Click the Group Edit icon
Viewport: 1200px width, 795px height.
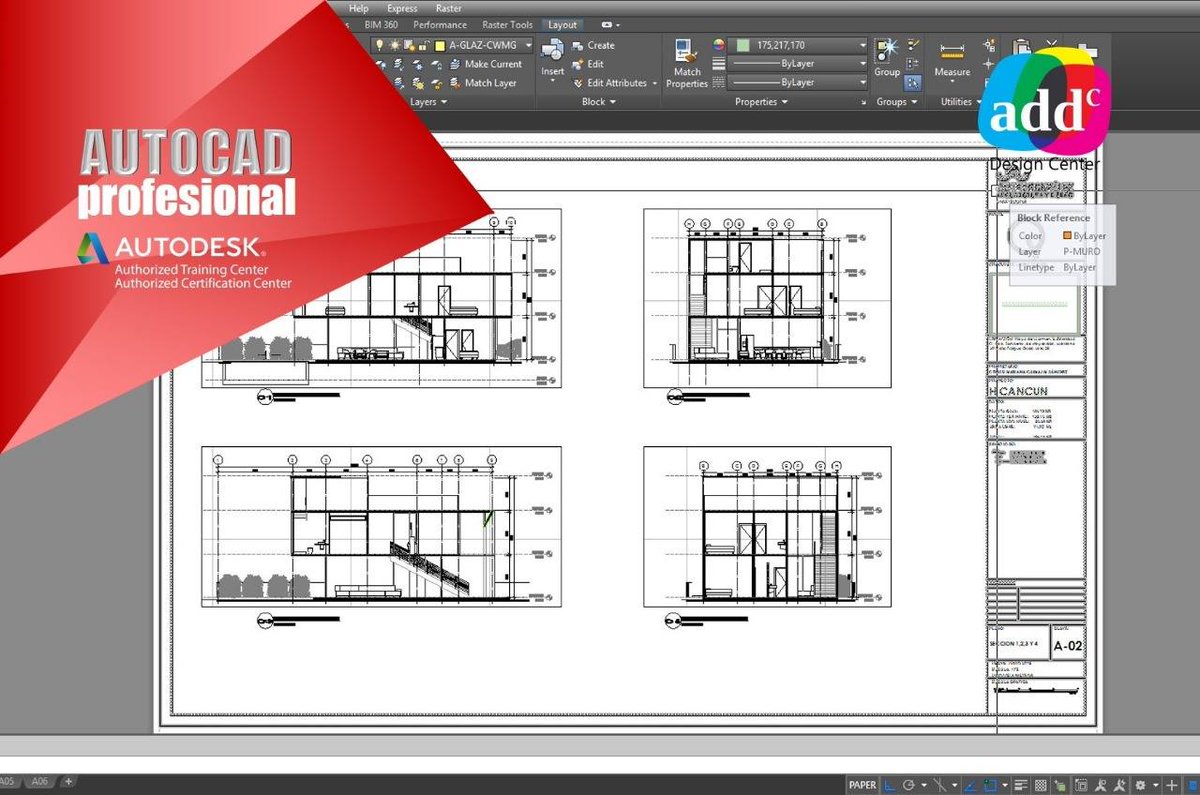(912, 64)
